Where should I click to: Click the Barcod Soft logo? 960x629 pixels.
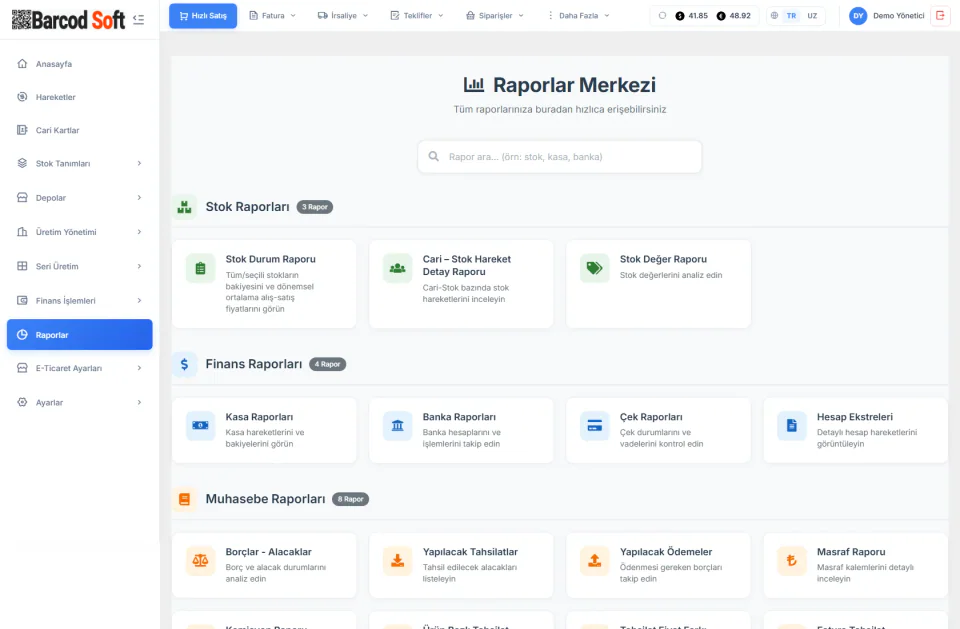tap(68, 20)
